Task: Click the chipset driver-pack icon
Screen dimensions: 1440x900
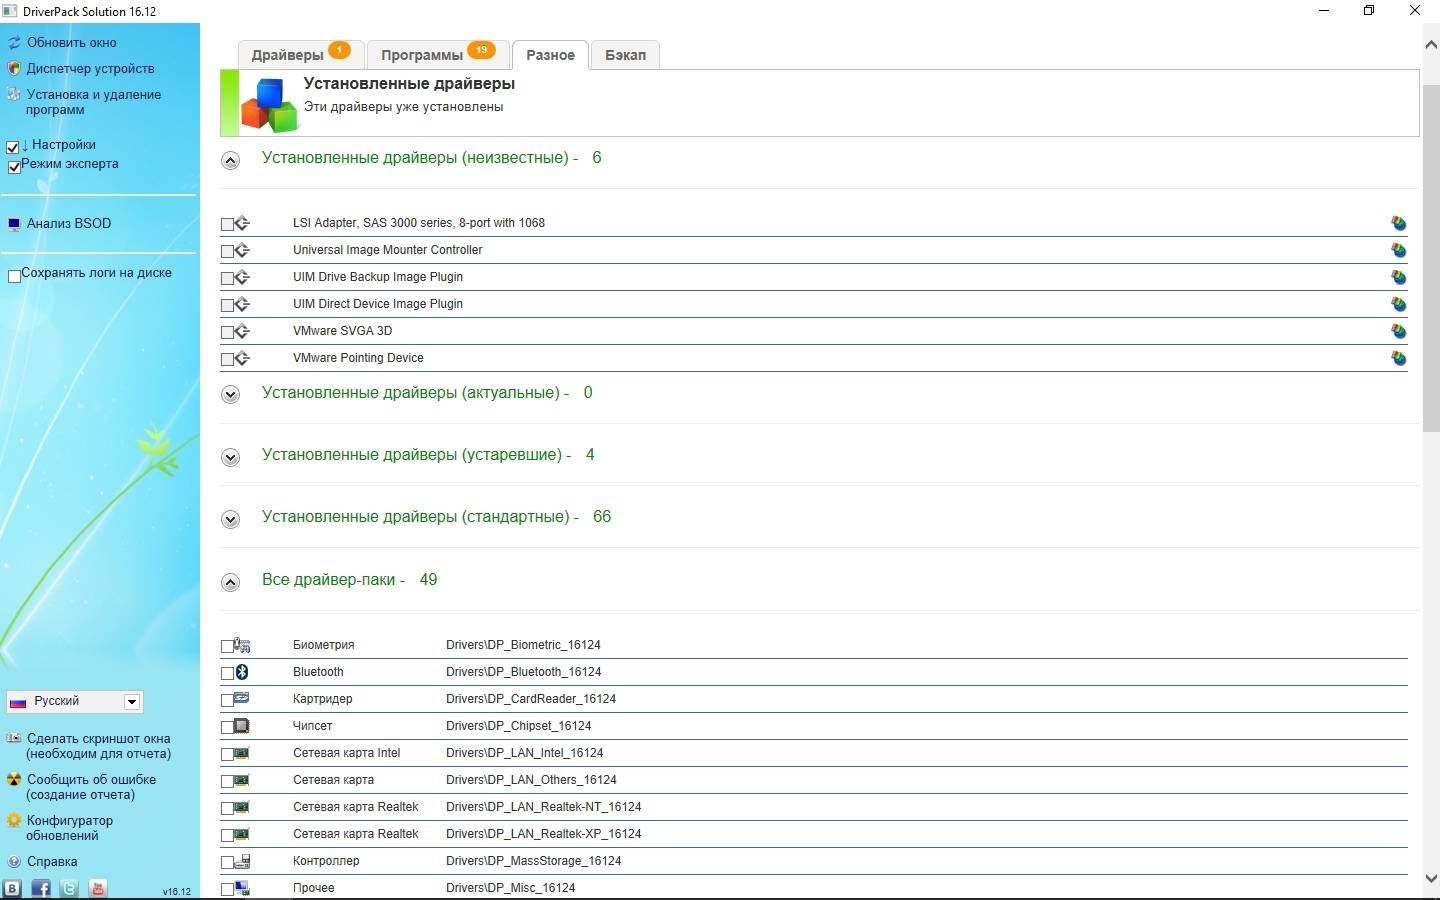Action: (242, 726)
